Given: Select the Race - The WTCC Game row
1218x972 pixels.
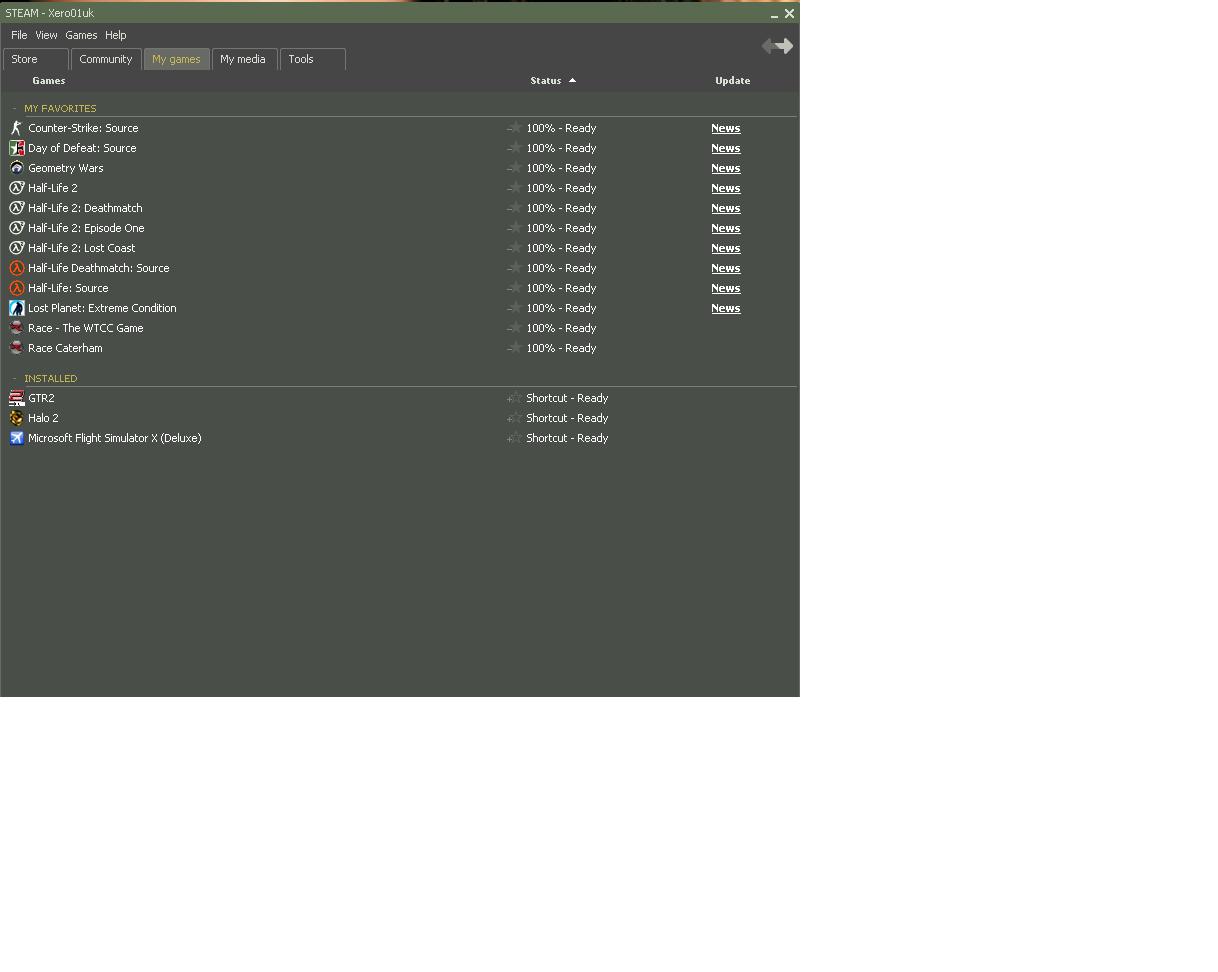Looking at the screenshot, I should [400, 328].
